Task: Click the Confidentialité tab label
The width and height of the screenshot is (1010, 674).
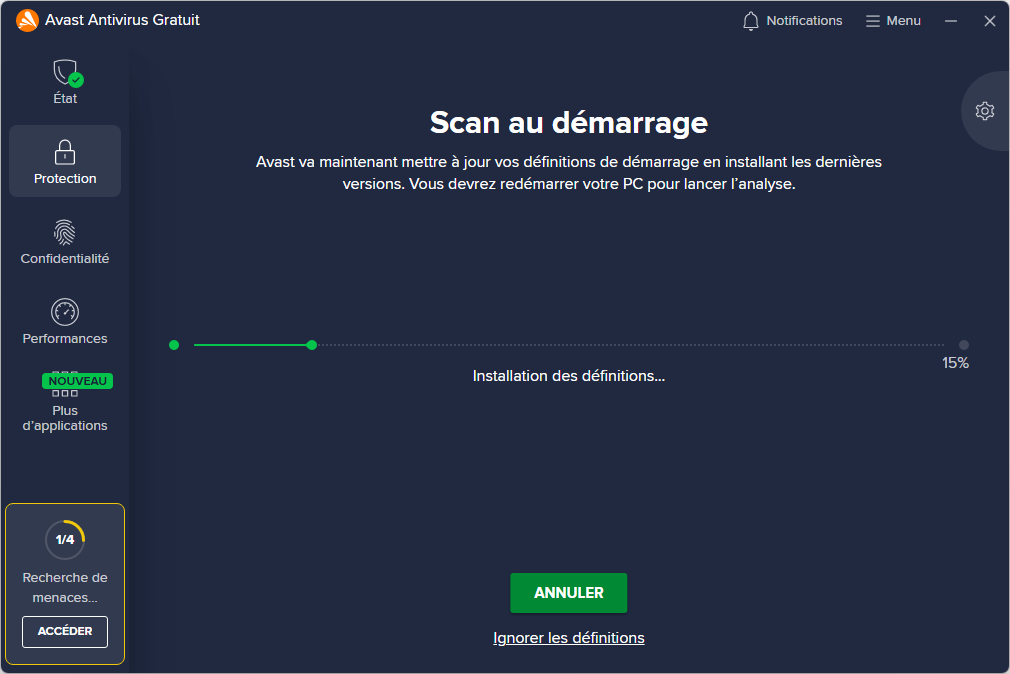Action: [64, 258]
